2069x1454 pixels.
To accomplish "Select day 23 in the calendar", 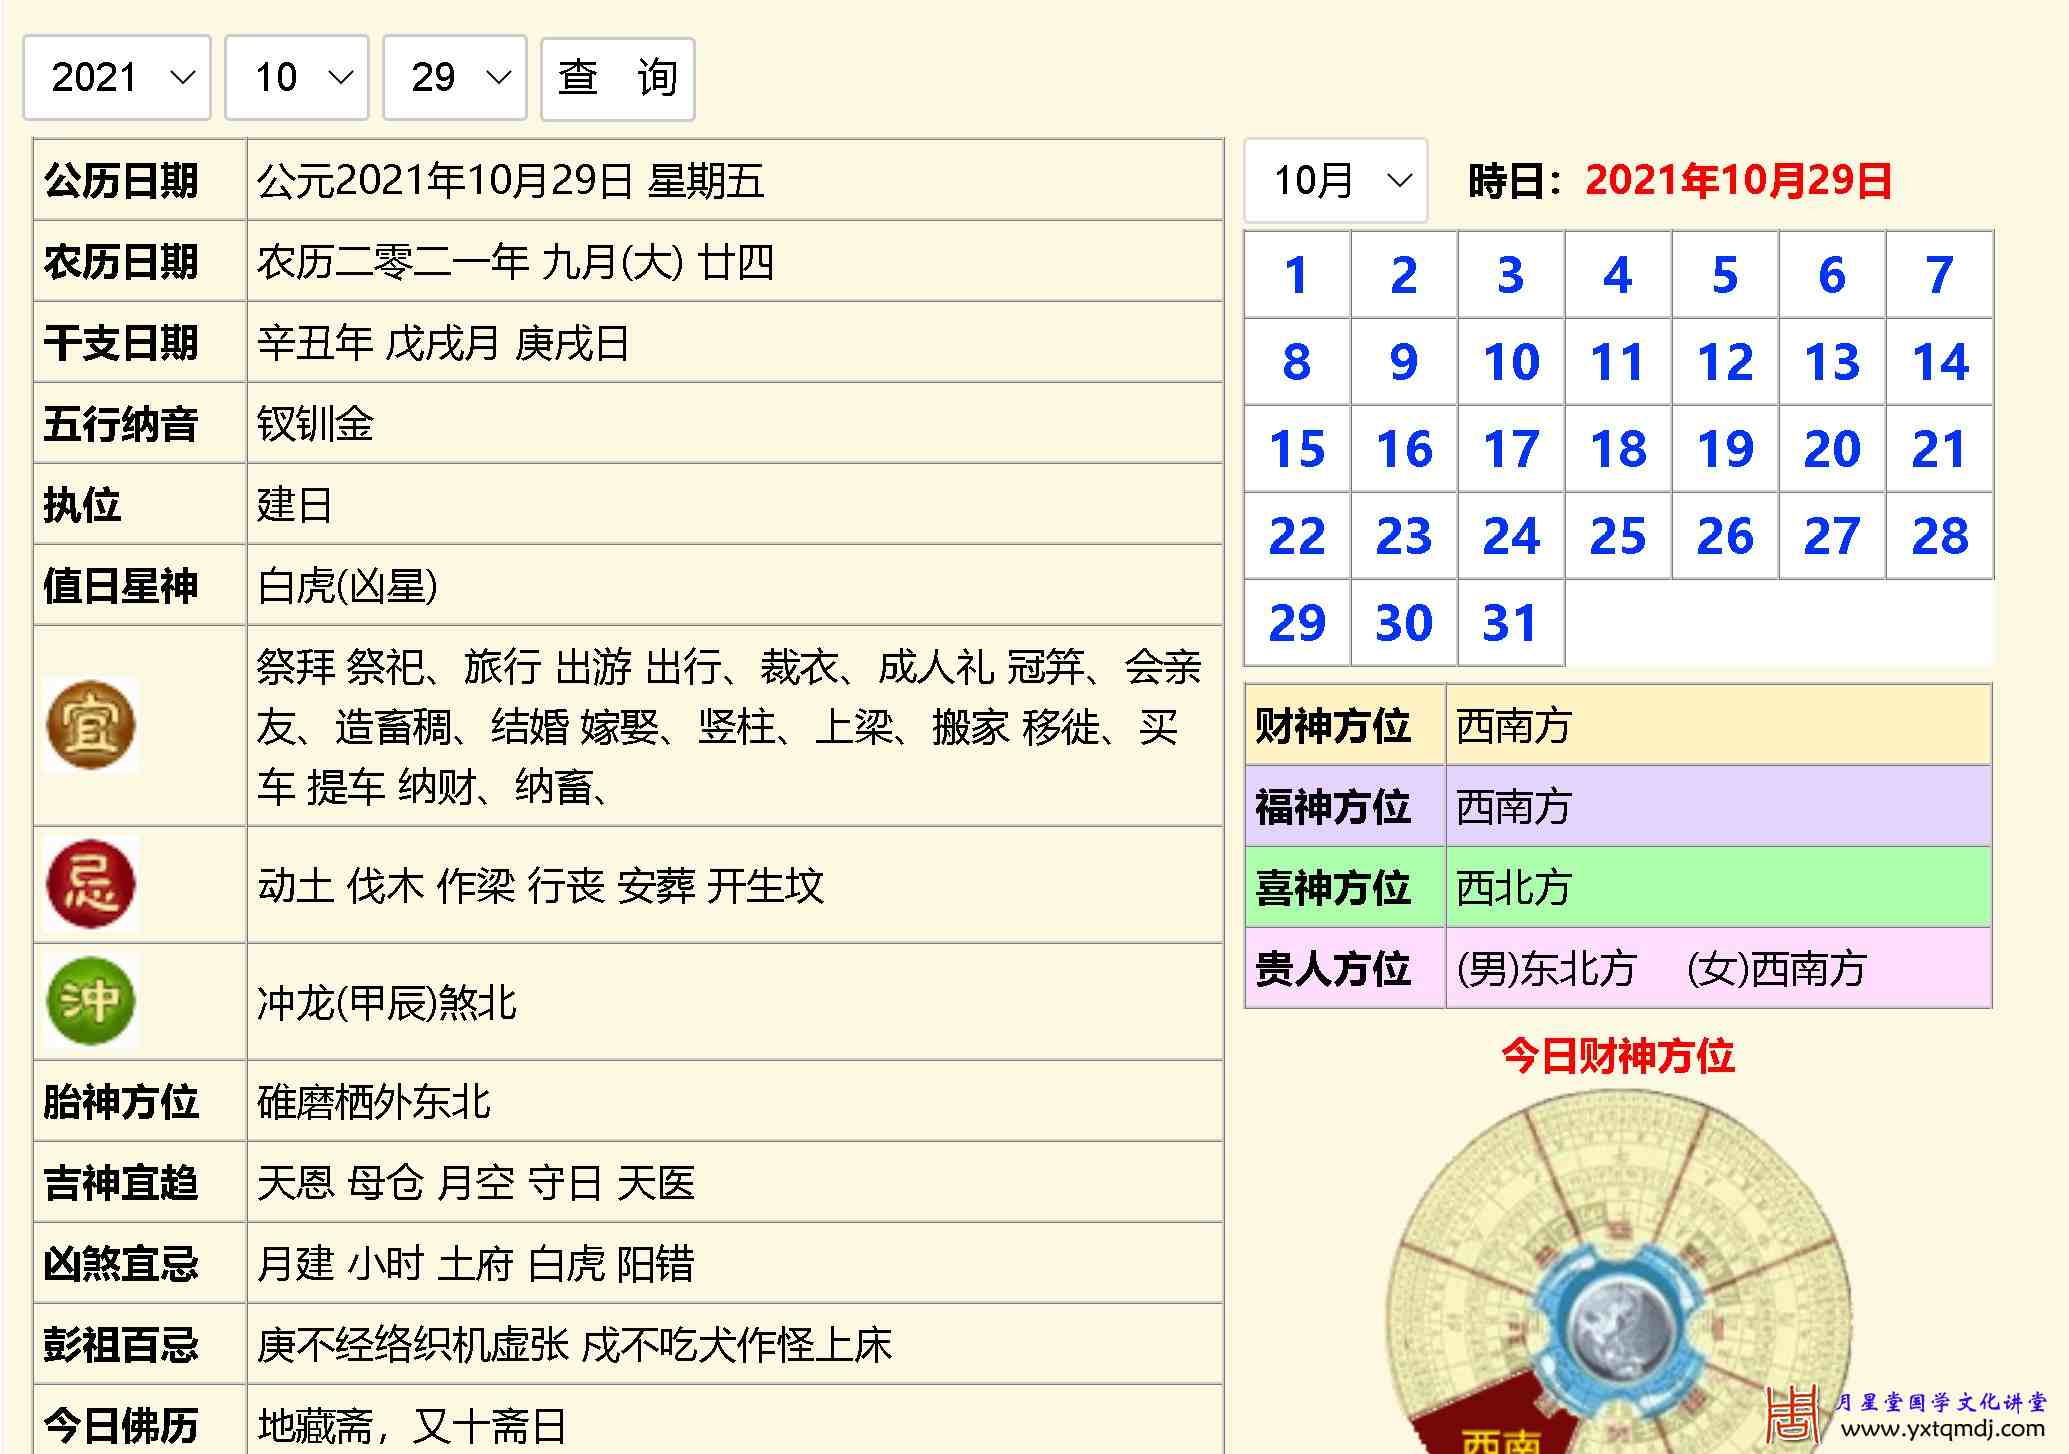I will [x=1404, y=536].
